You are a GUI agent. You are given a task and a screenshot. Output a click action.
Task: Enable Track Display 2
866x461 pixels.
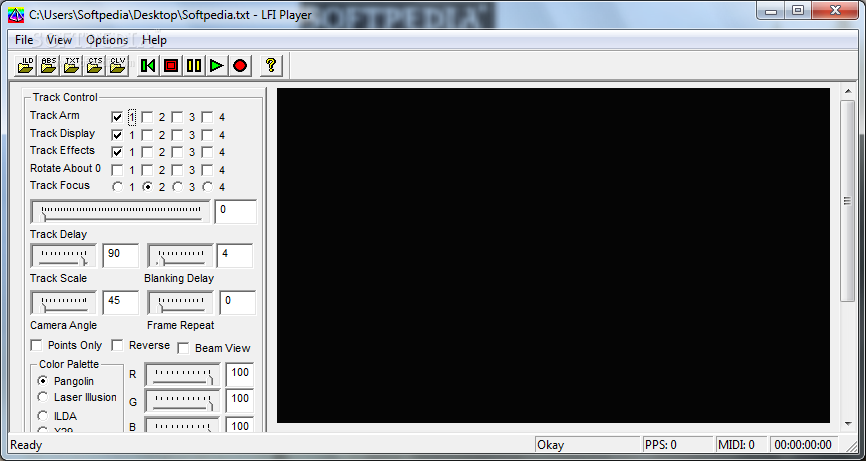pyautogui.click(x=147, y=135)
